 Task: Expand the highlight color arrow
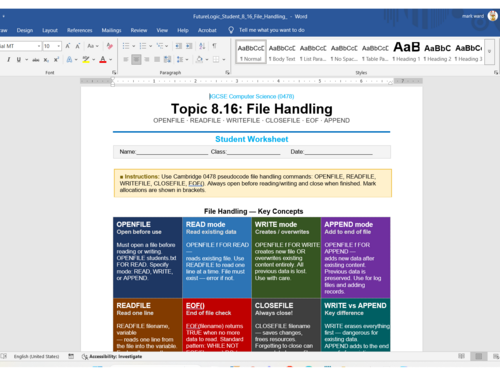point(94,60)
